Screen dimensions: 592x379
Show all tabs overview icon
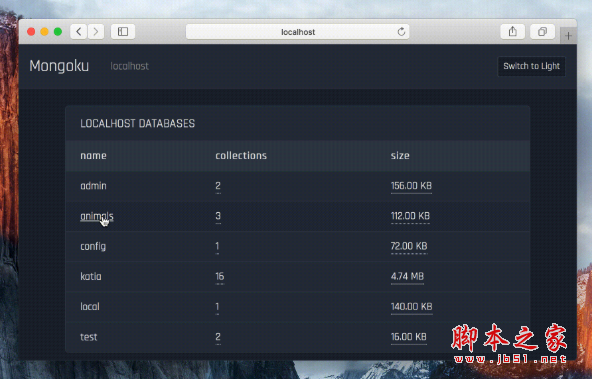pos(543,32)
